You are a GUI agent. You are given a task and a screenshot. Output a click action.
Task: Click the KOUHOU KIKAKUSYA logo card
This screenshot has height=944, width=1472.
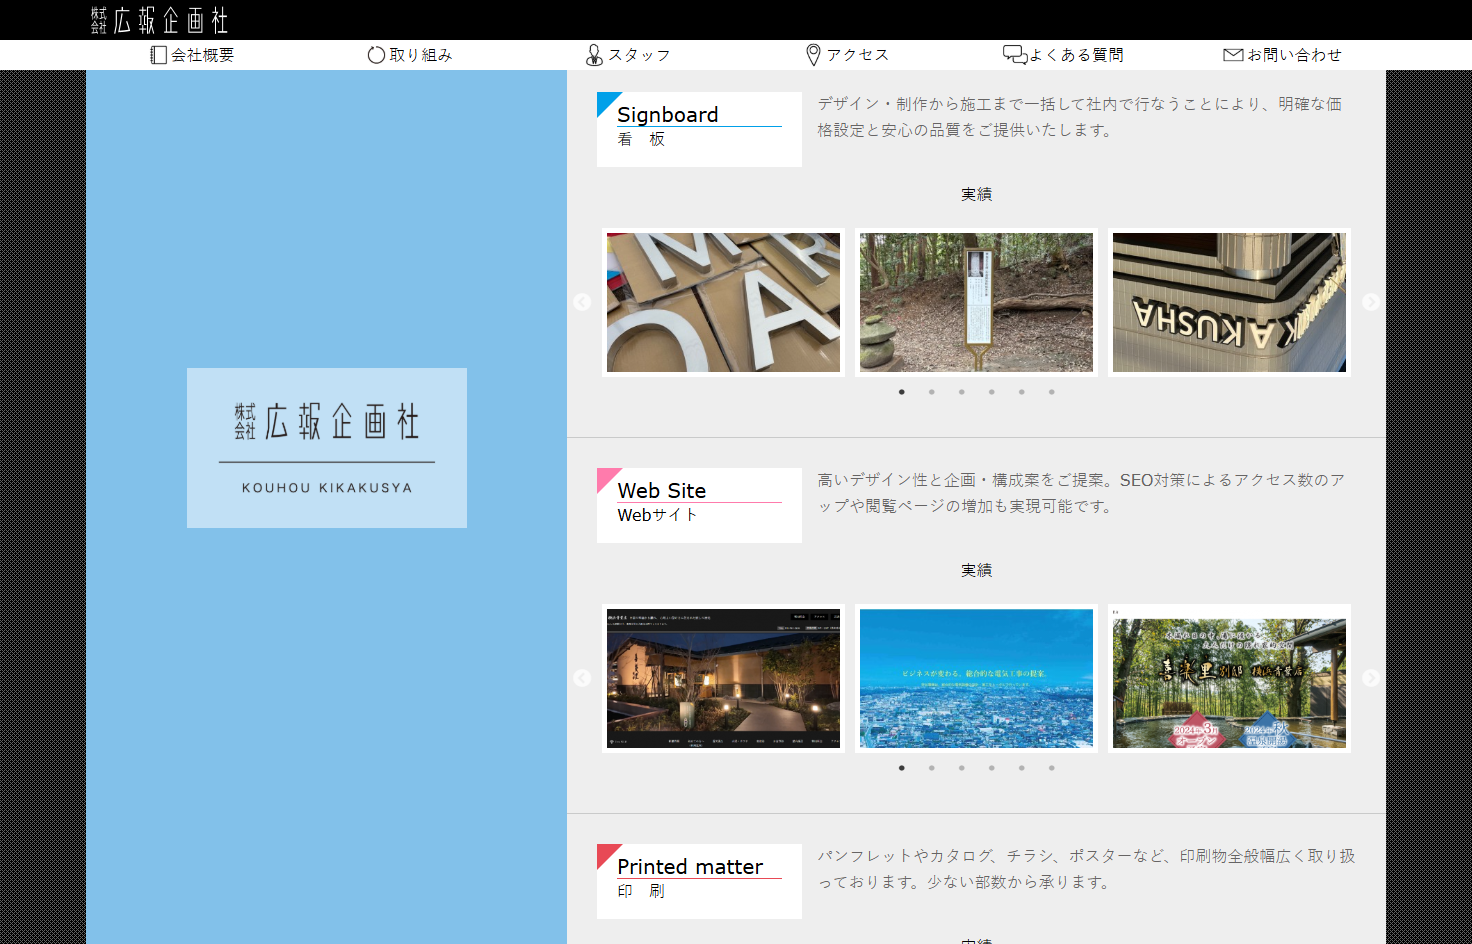(327, 448)
